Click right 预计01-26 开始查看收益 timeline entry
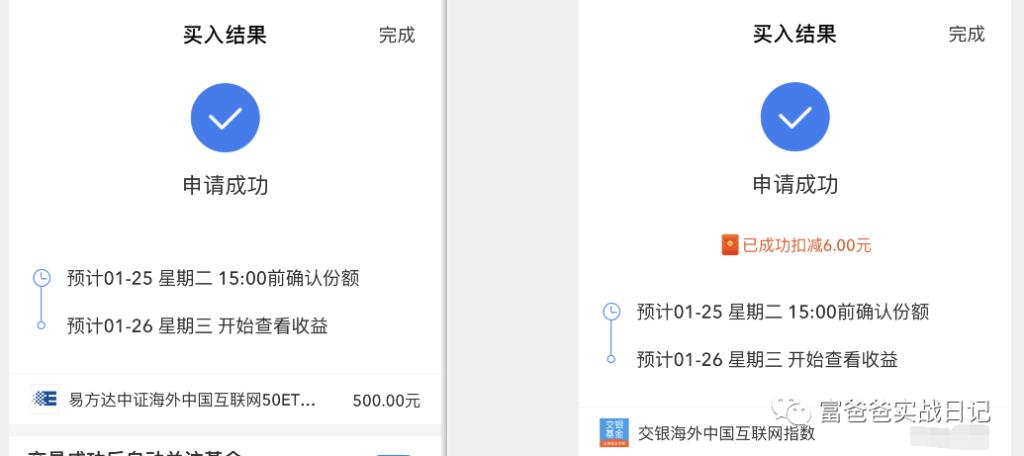This screenshot has width=1024, height=456. click(x=767, y=360)
